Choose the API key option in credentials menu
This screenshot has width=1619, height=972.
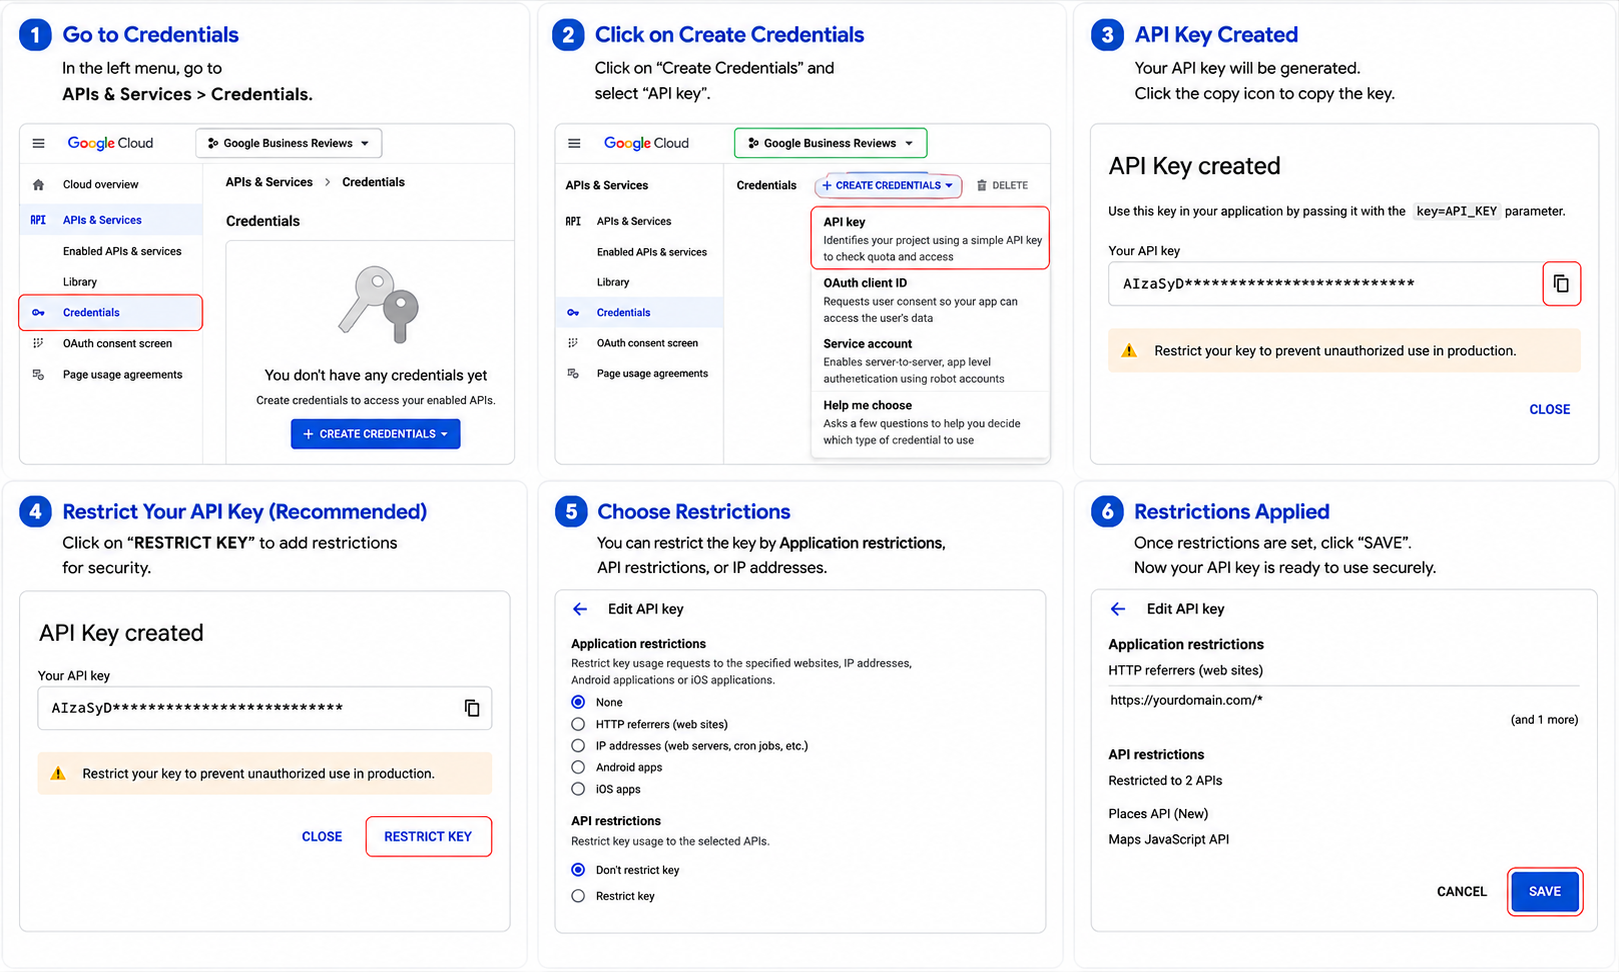[930, 238]
